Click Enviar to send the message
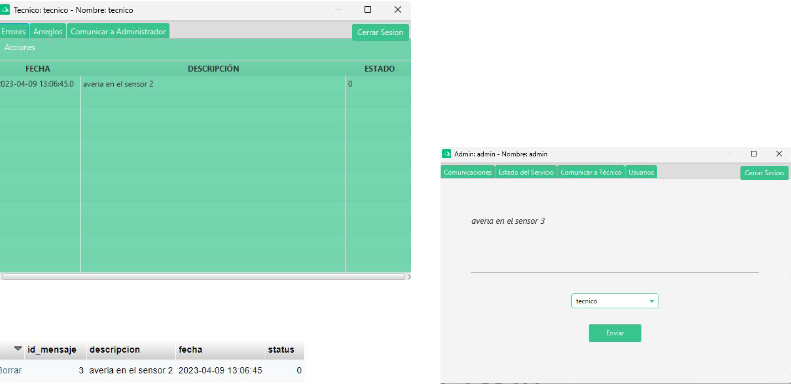The width and height of the screenshot is (791, 384). 615,333
